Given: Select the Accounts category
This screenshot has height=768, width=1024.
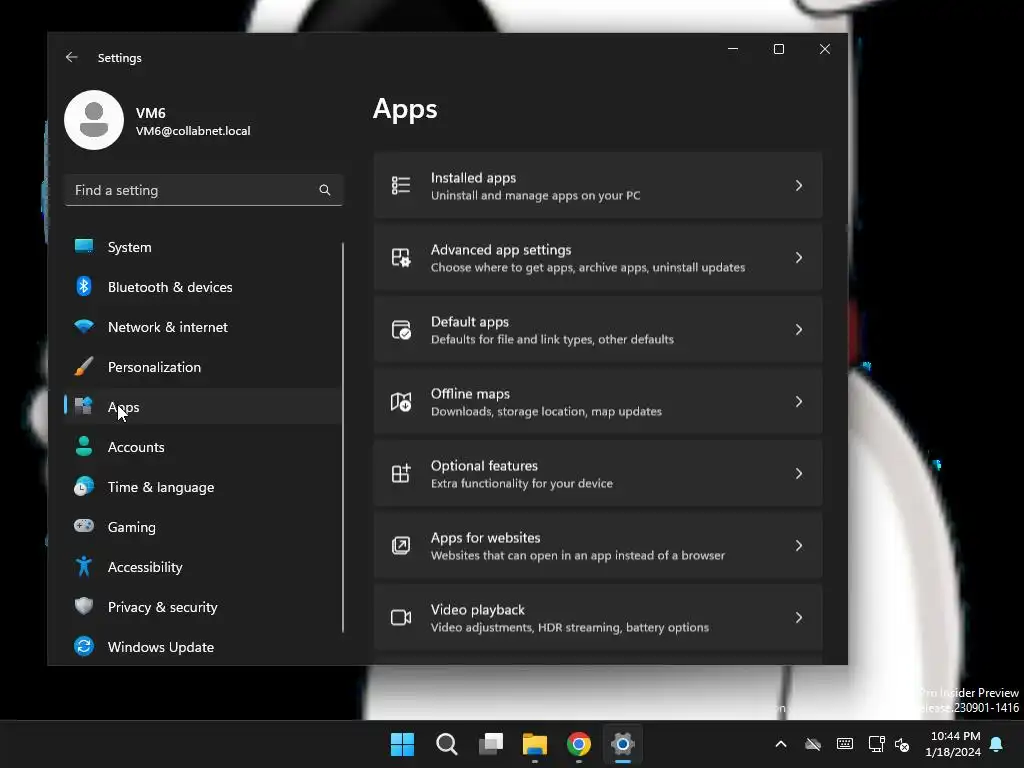Looking at the screenshot, I should click(x=202, y=447).
